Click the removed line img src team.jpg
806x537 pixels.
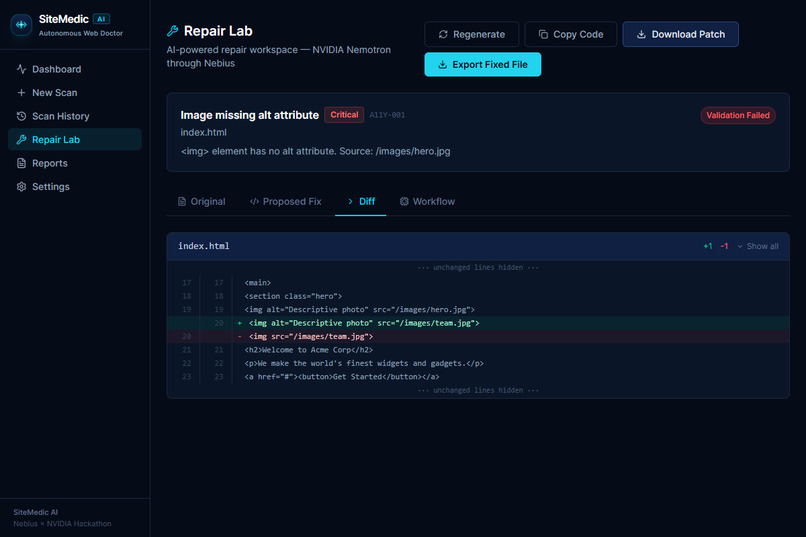(x=478, y=337)
